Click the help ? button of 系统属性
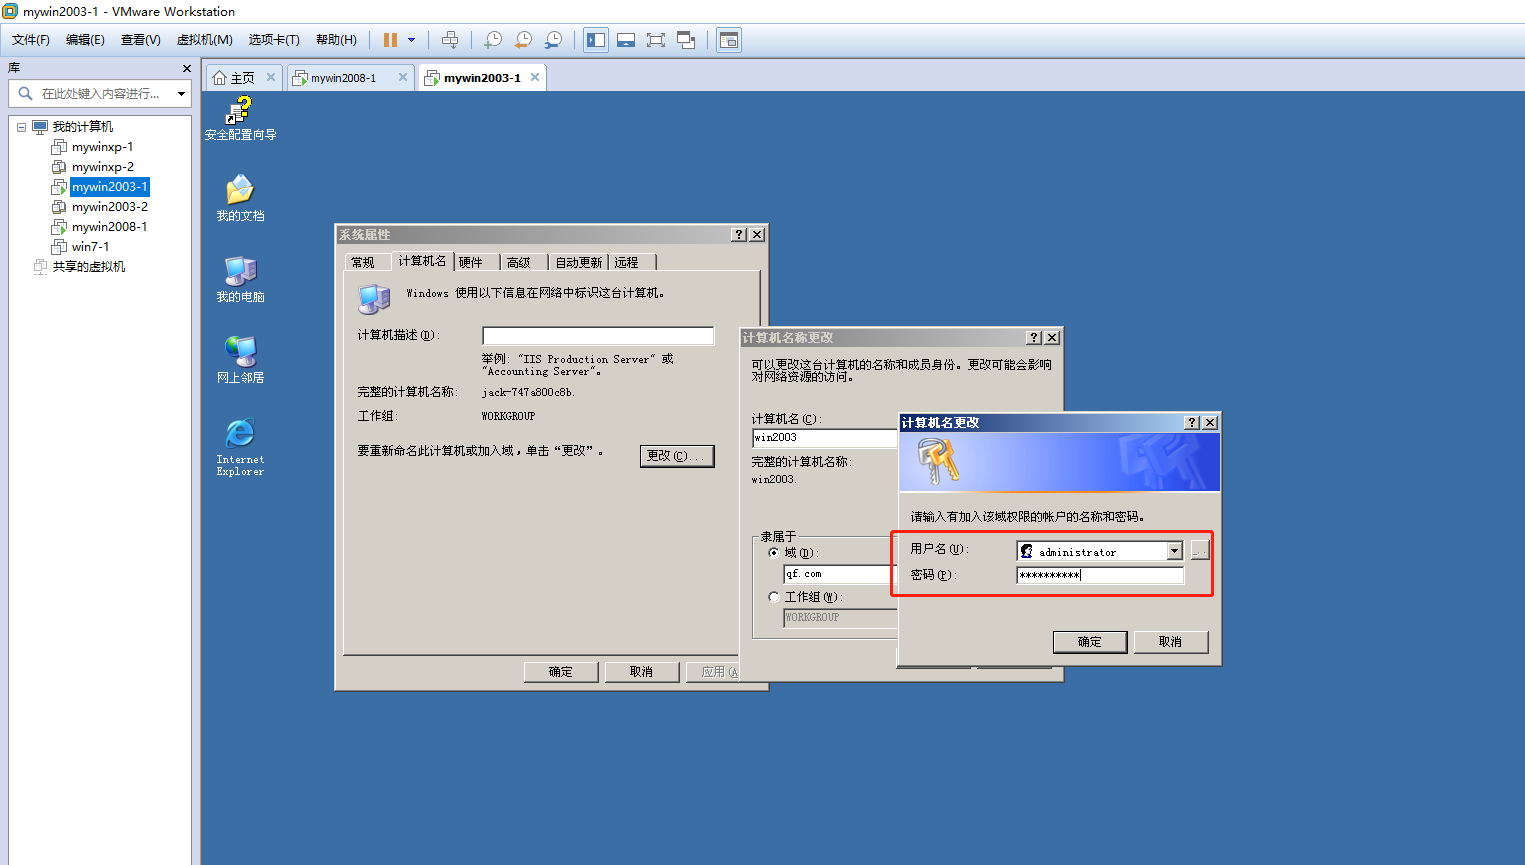 (x=739, y=234)
